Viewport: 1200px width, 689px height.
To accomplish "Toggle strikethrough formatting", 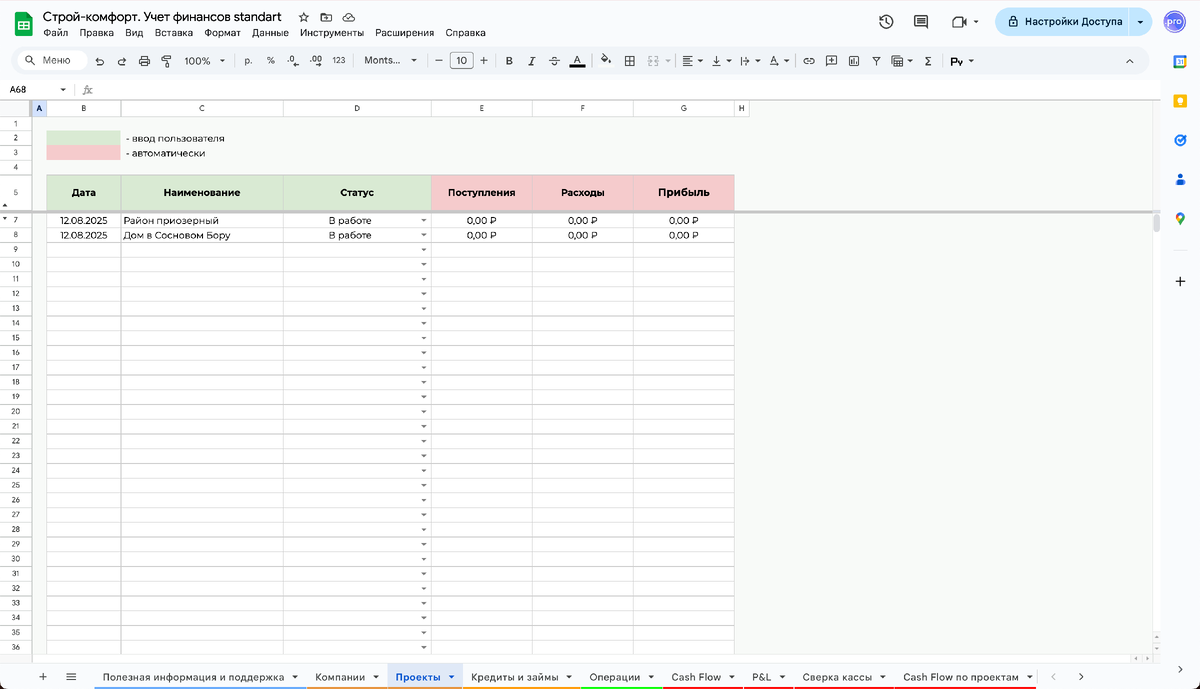I will pyautogui.click(x=554, y=61).
